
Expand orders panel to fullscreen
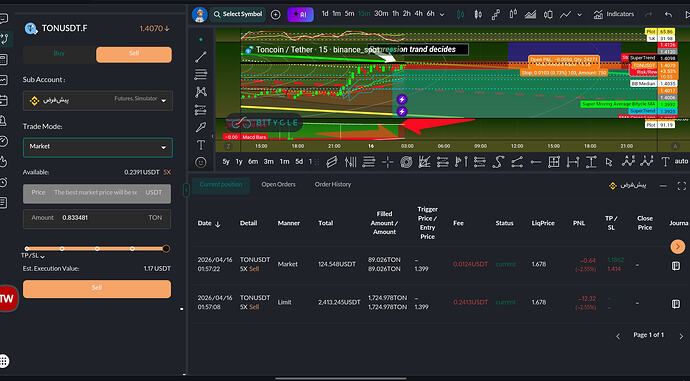point(682,186)
